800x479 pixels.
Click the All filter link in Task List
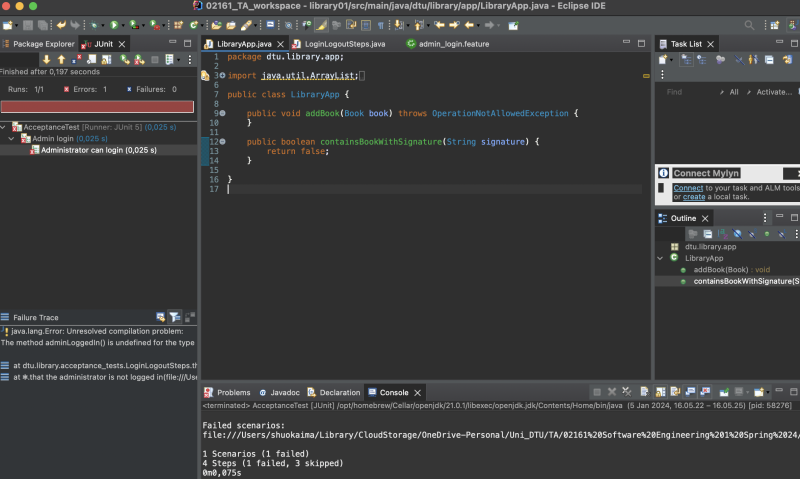click(x=734, y=92)
